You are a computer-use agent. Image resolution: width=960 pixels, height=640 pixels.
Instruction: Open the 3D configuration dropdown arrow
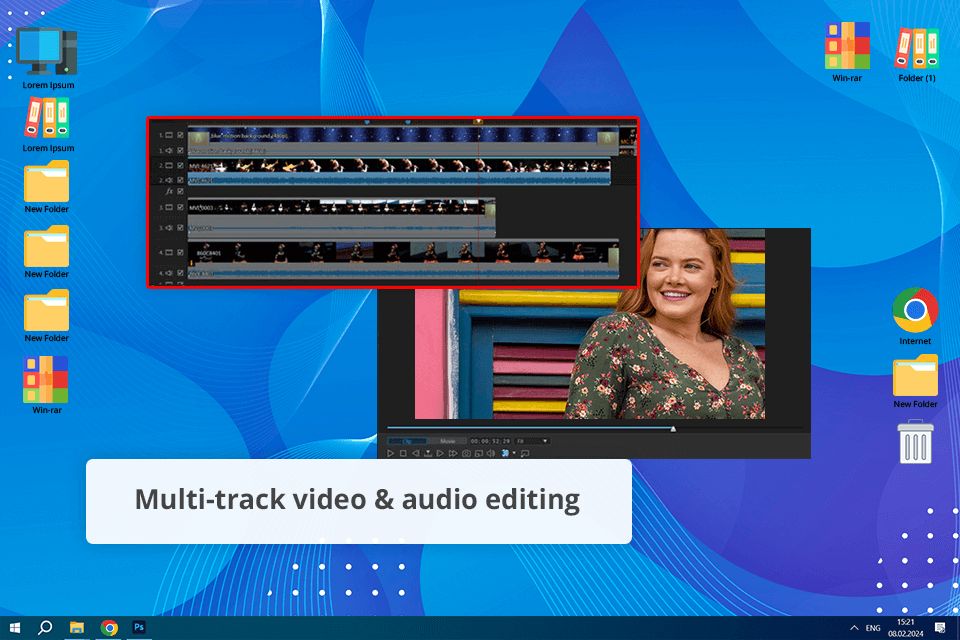(x=514, y=453)
